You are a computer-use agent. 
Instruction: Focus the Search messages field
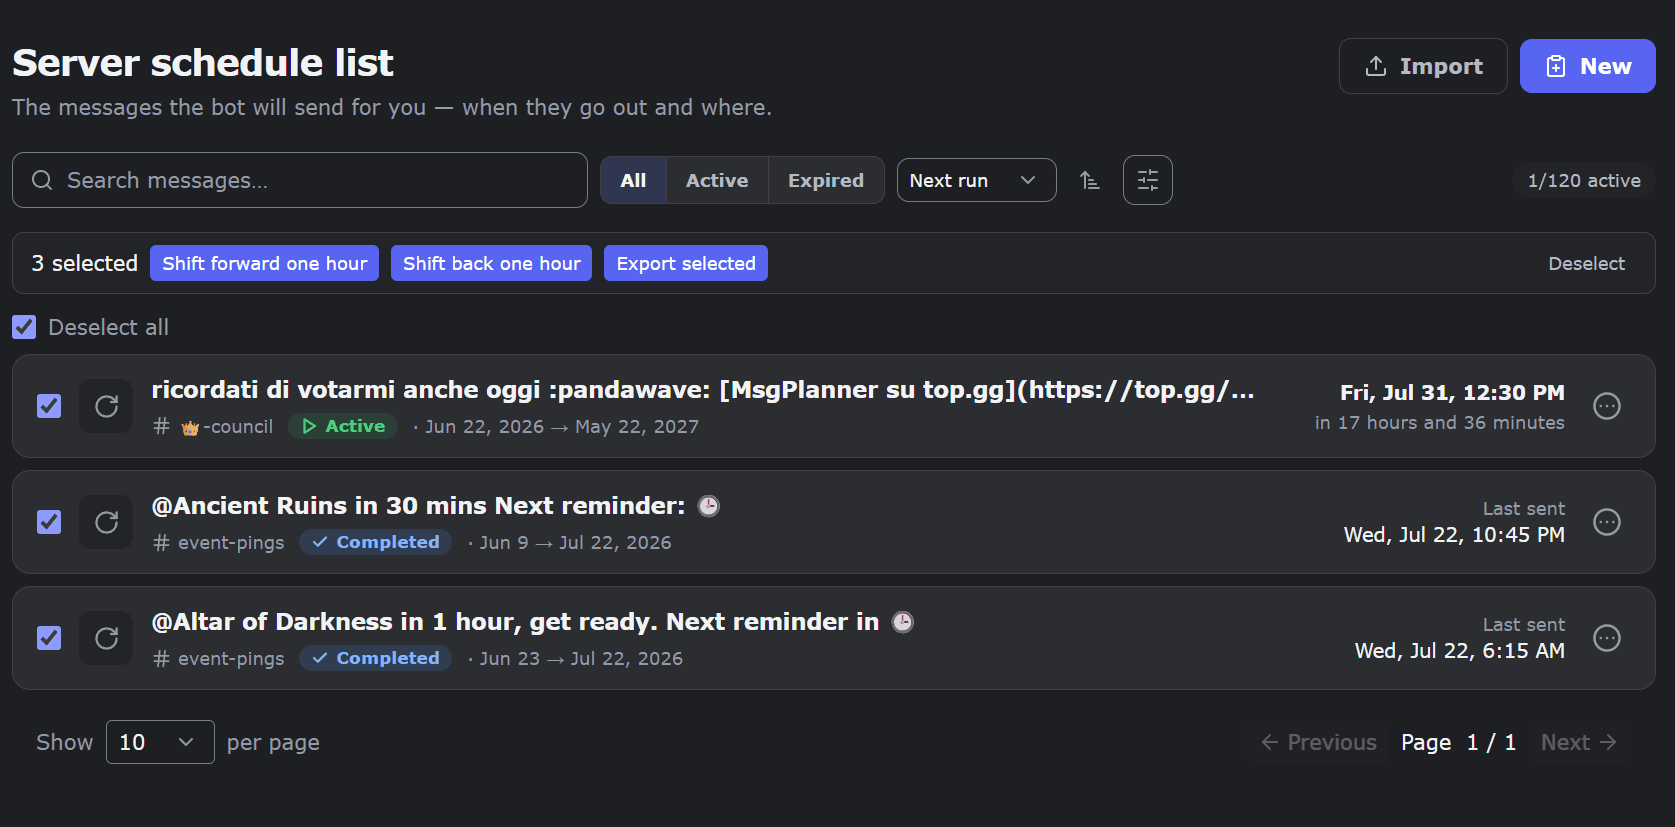[300, 180]
